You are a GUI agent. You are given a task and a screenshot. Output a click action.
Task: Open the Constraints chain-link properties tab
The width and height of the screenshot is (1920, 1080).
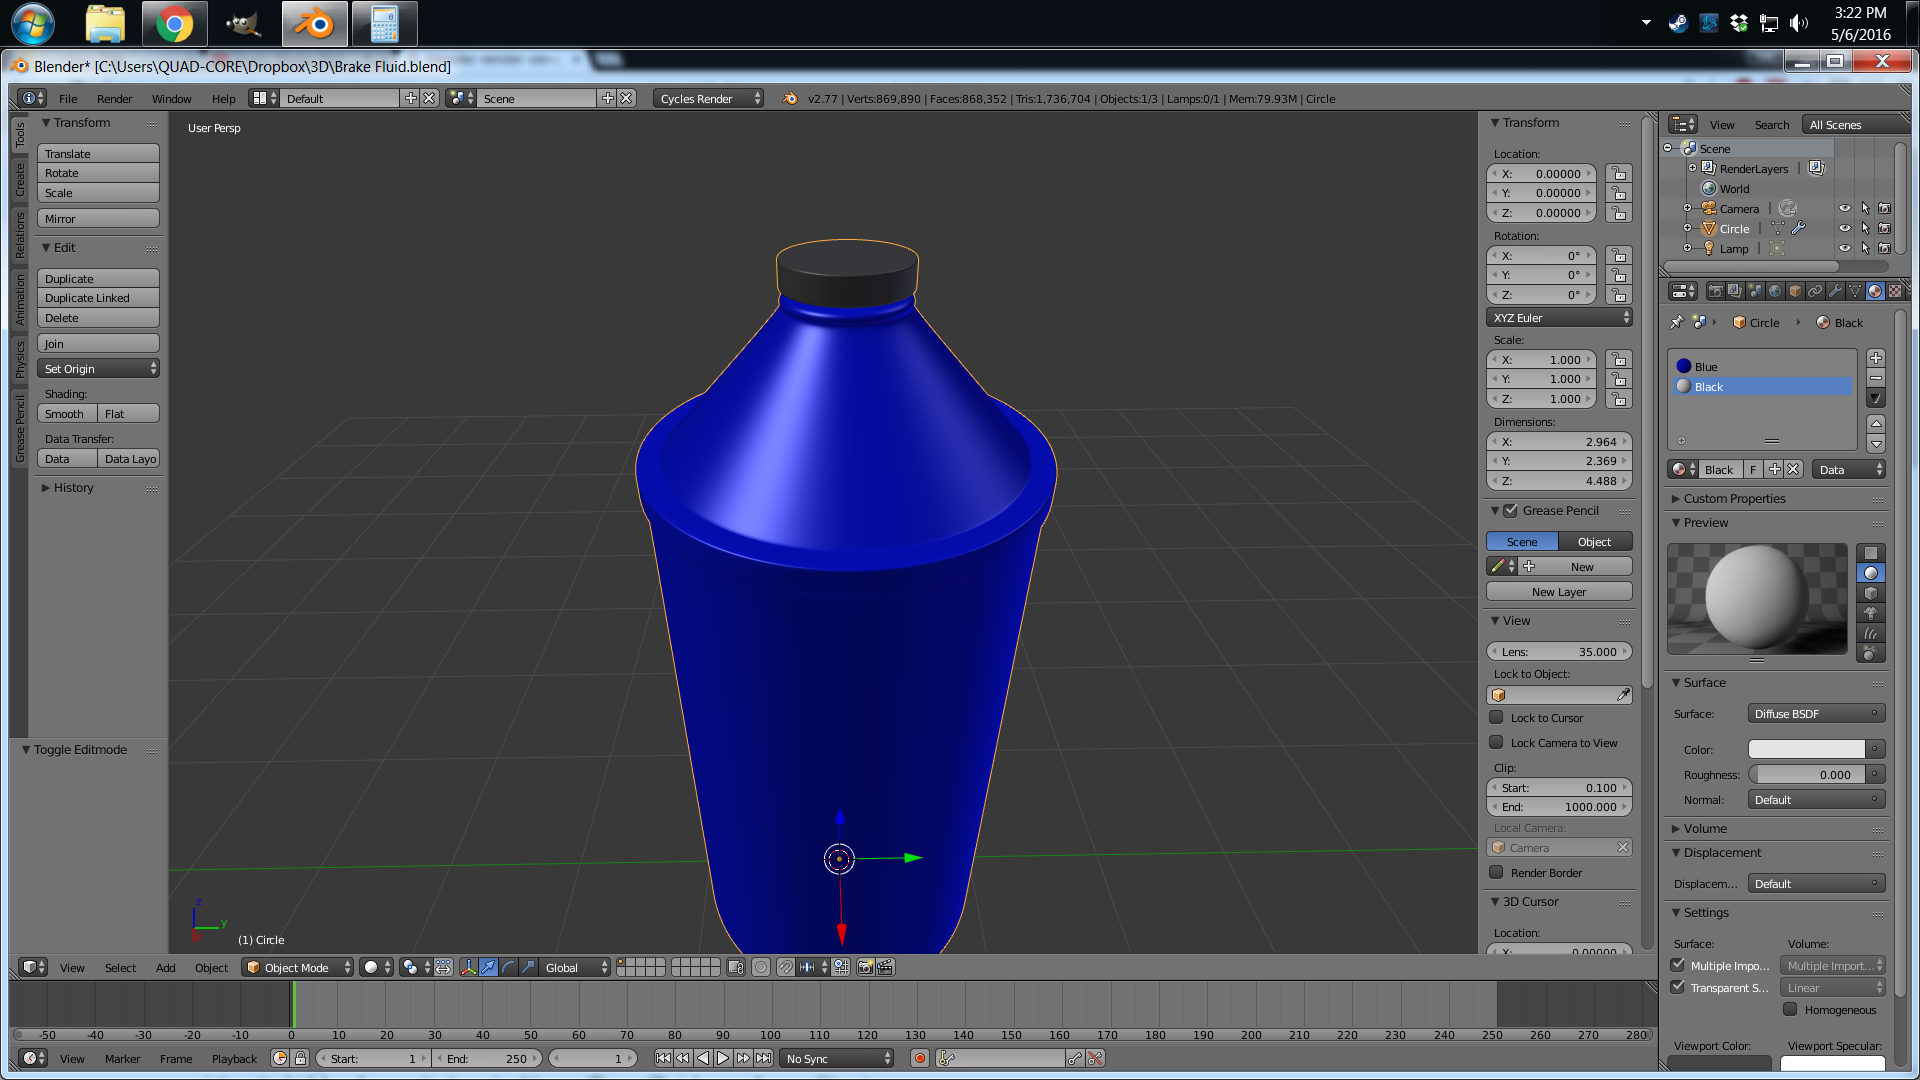(x=1815, y=291)
